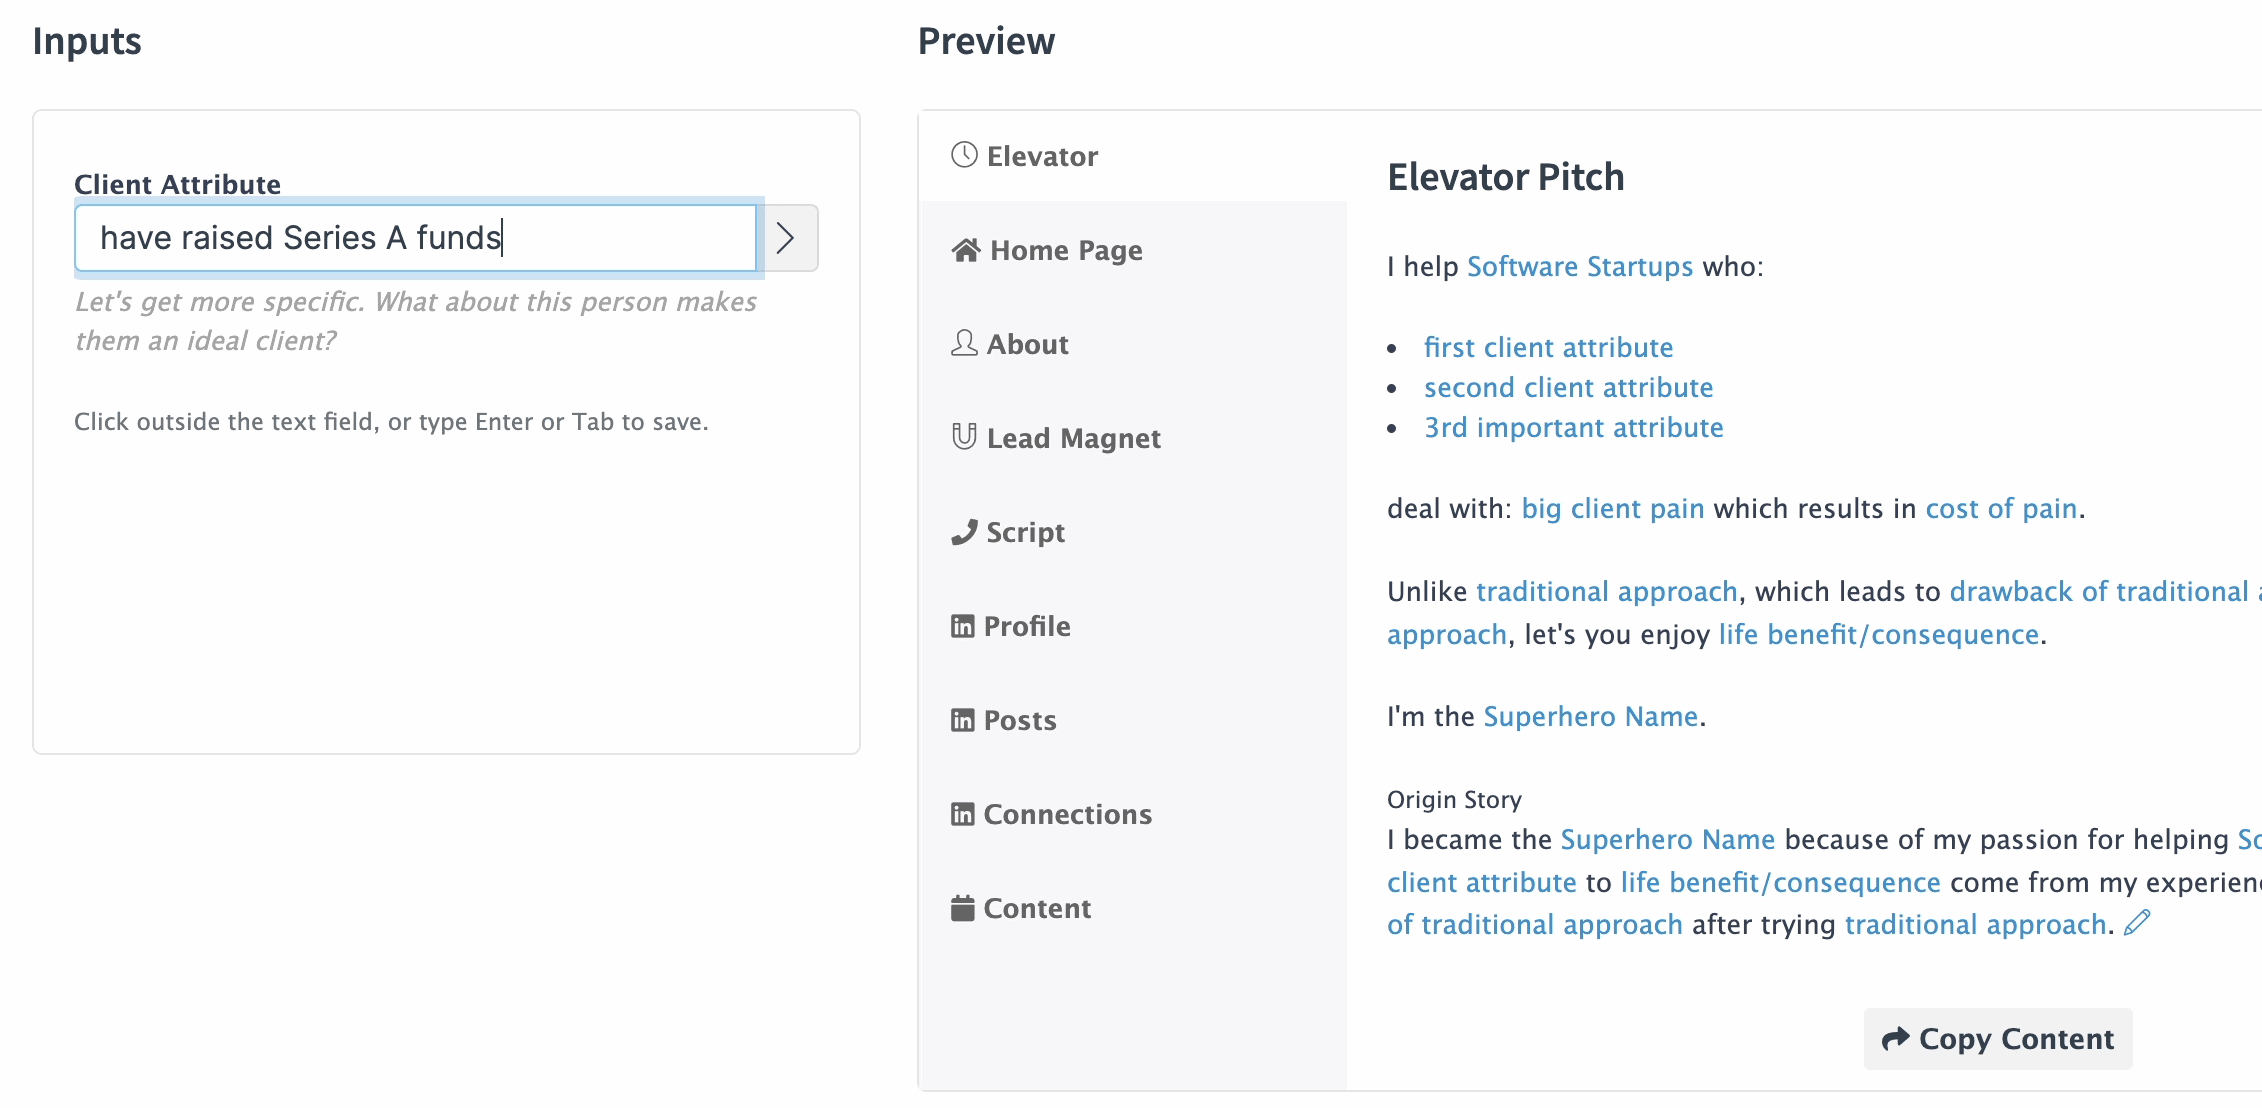Click the phone icon next to Script
The width and height of the screenshot is (2262, 1108).
[x=964, y=532]
